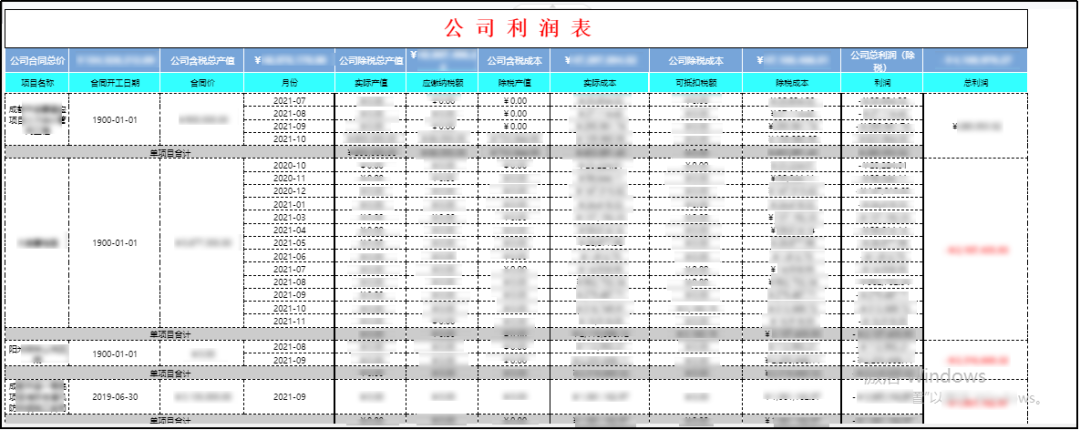
Task: Select the 公司总利润（除税）header cell
Action: point(882,61)
